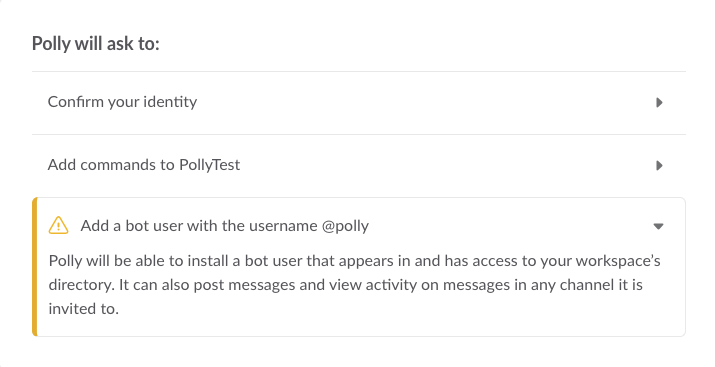This screenshot has height=367, width=715.
Task: Click the 'Confirm your identity' label text
Action: (122, 102)
